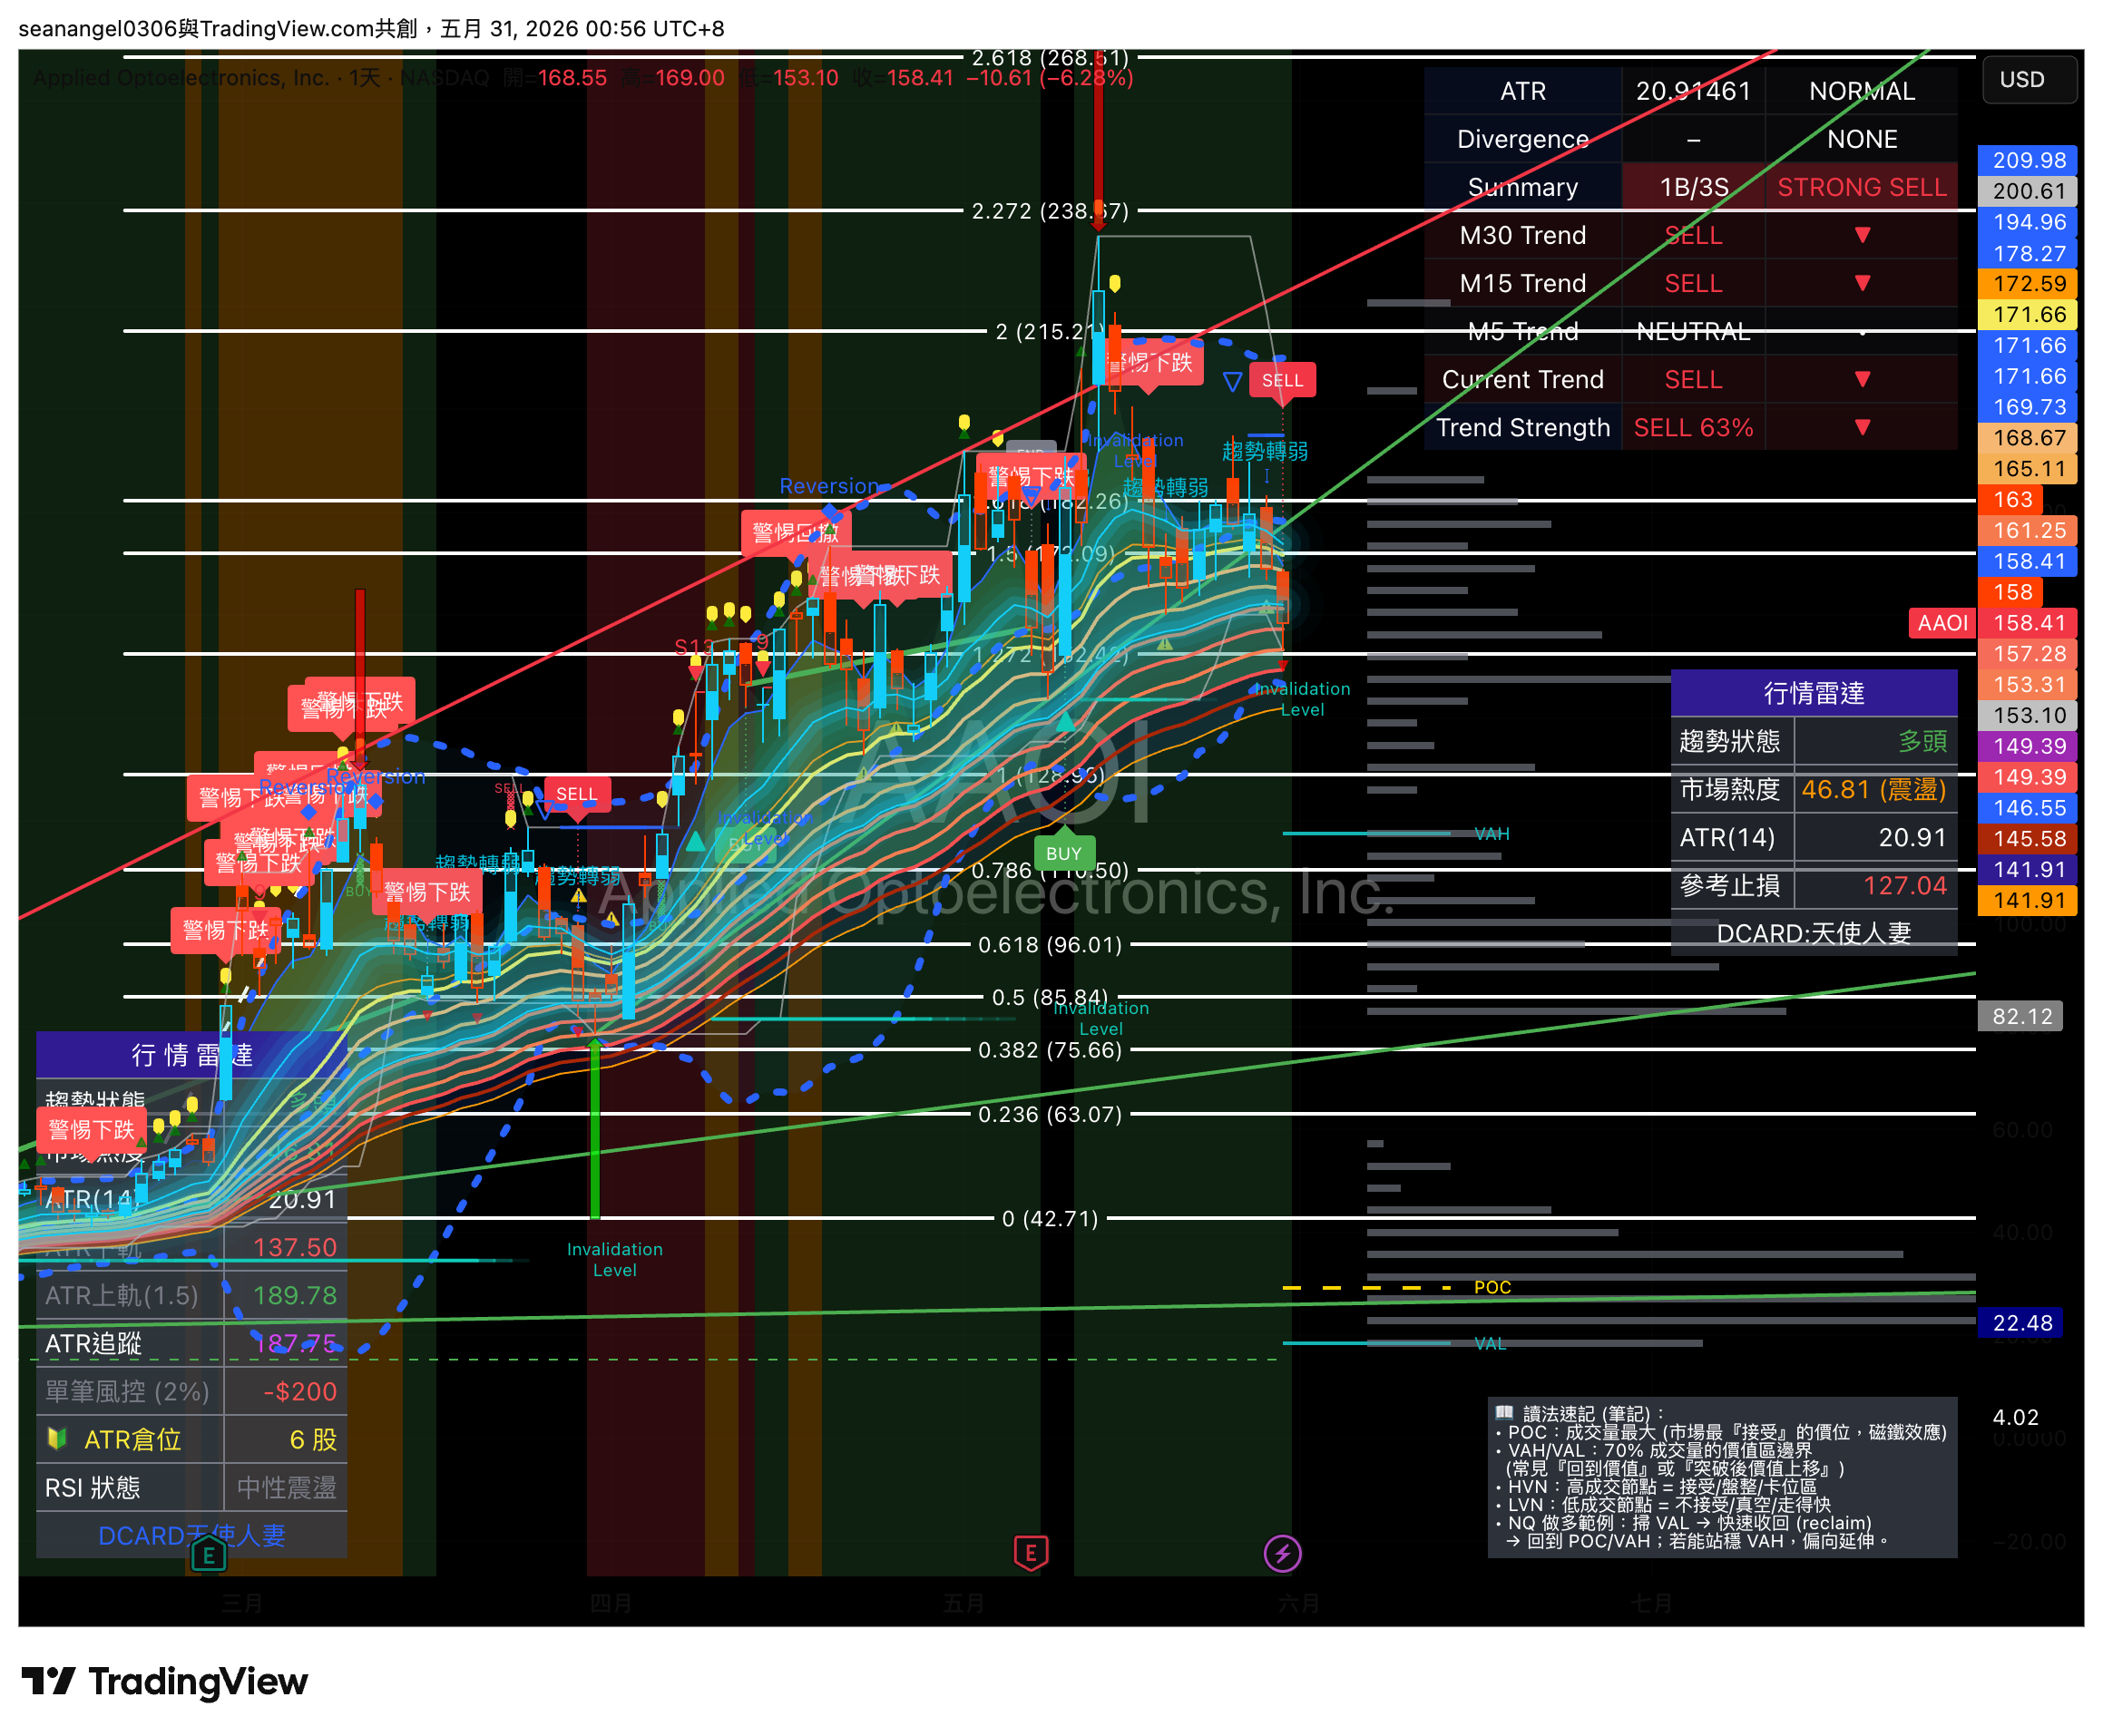The image size is (2103, 1736).
Task: Click the red earnings E marker
Action: tap(1030, 1553)
